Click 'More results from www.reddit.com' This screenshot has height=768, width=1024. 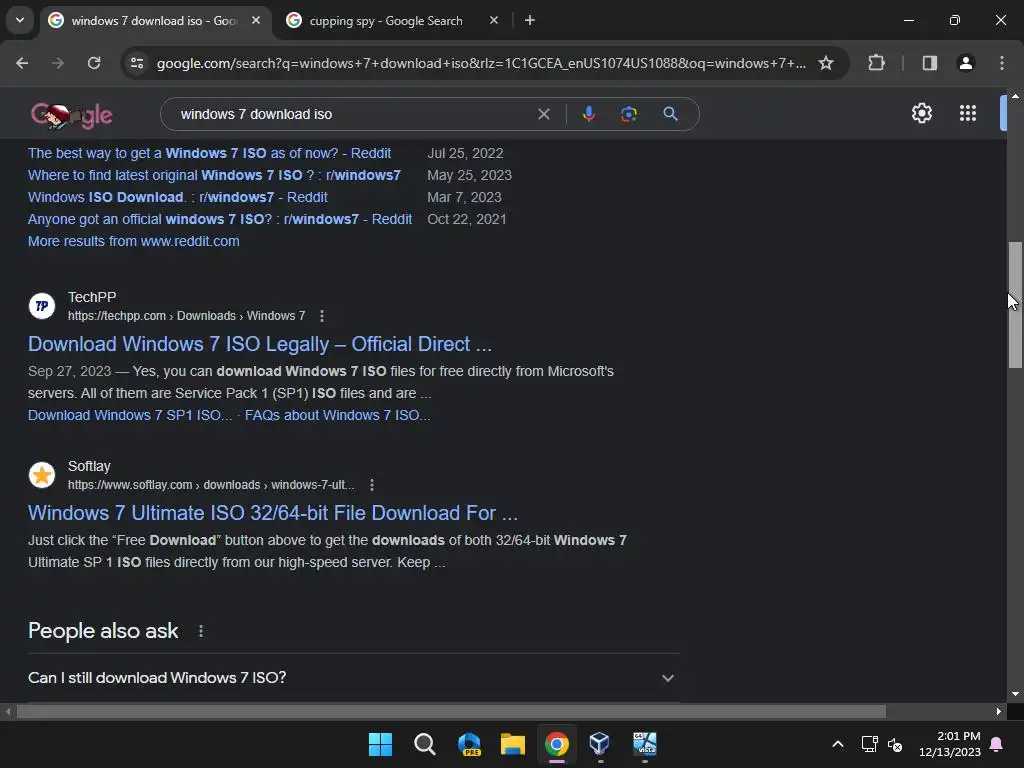pos(134,242)
